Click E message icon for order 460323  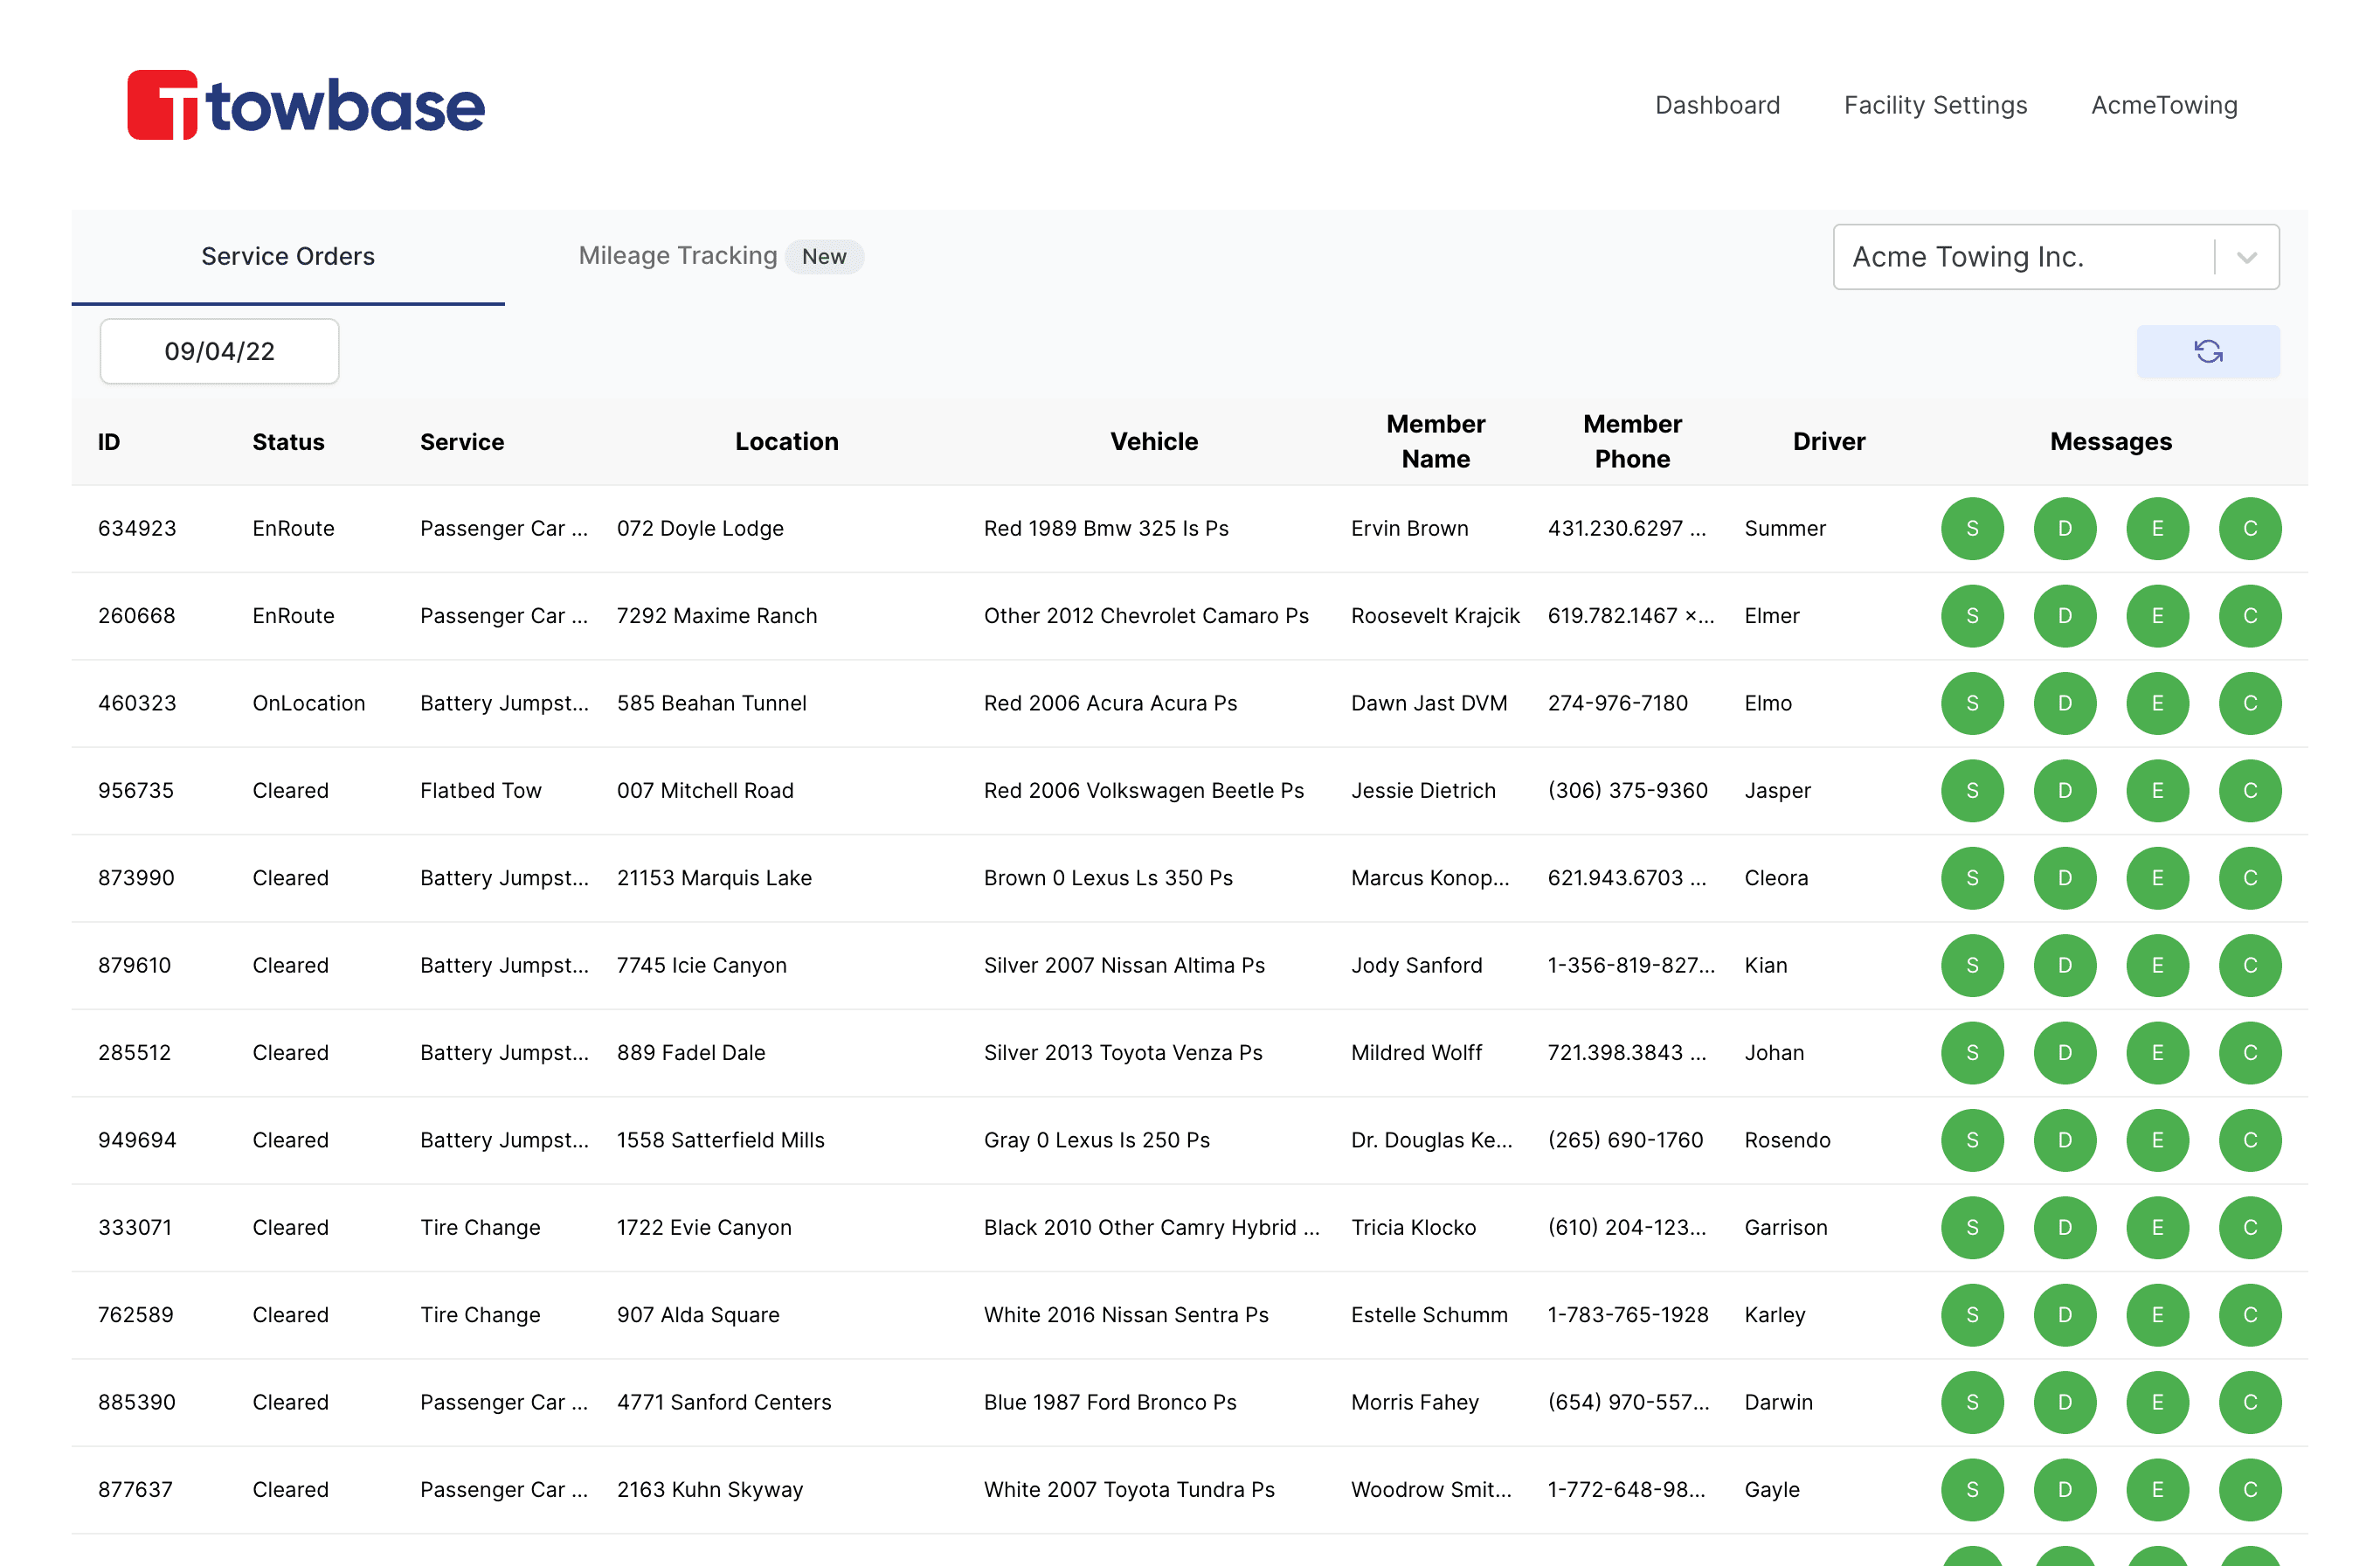point(2156,703)
